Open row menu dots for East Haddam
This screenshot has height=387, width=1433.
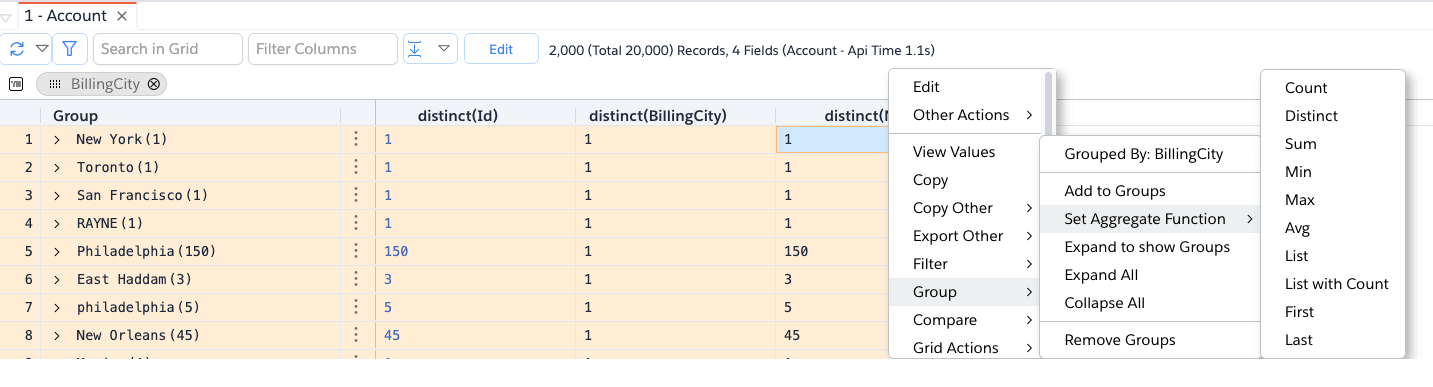[356, 280]
